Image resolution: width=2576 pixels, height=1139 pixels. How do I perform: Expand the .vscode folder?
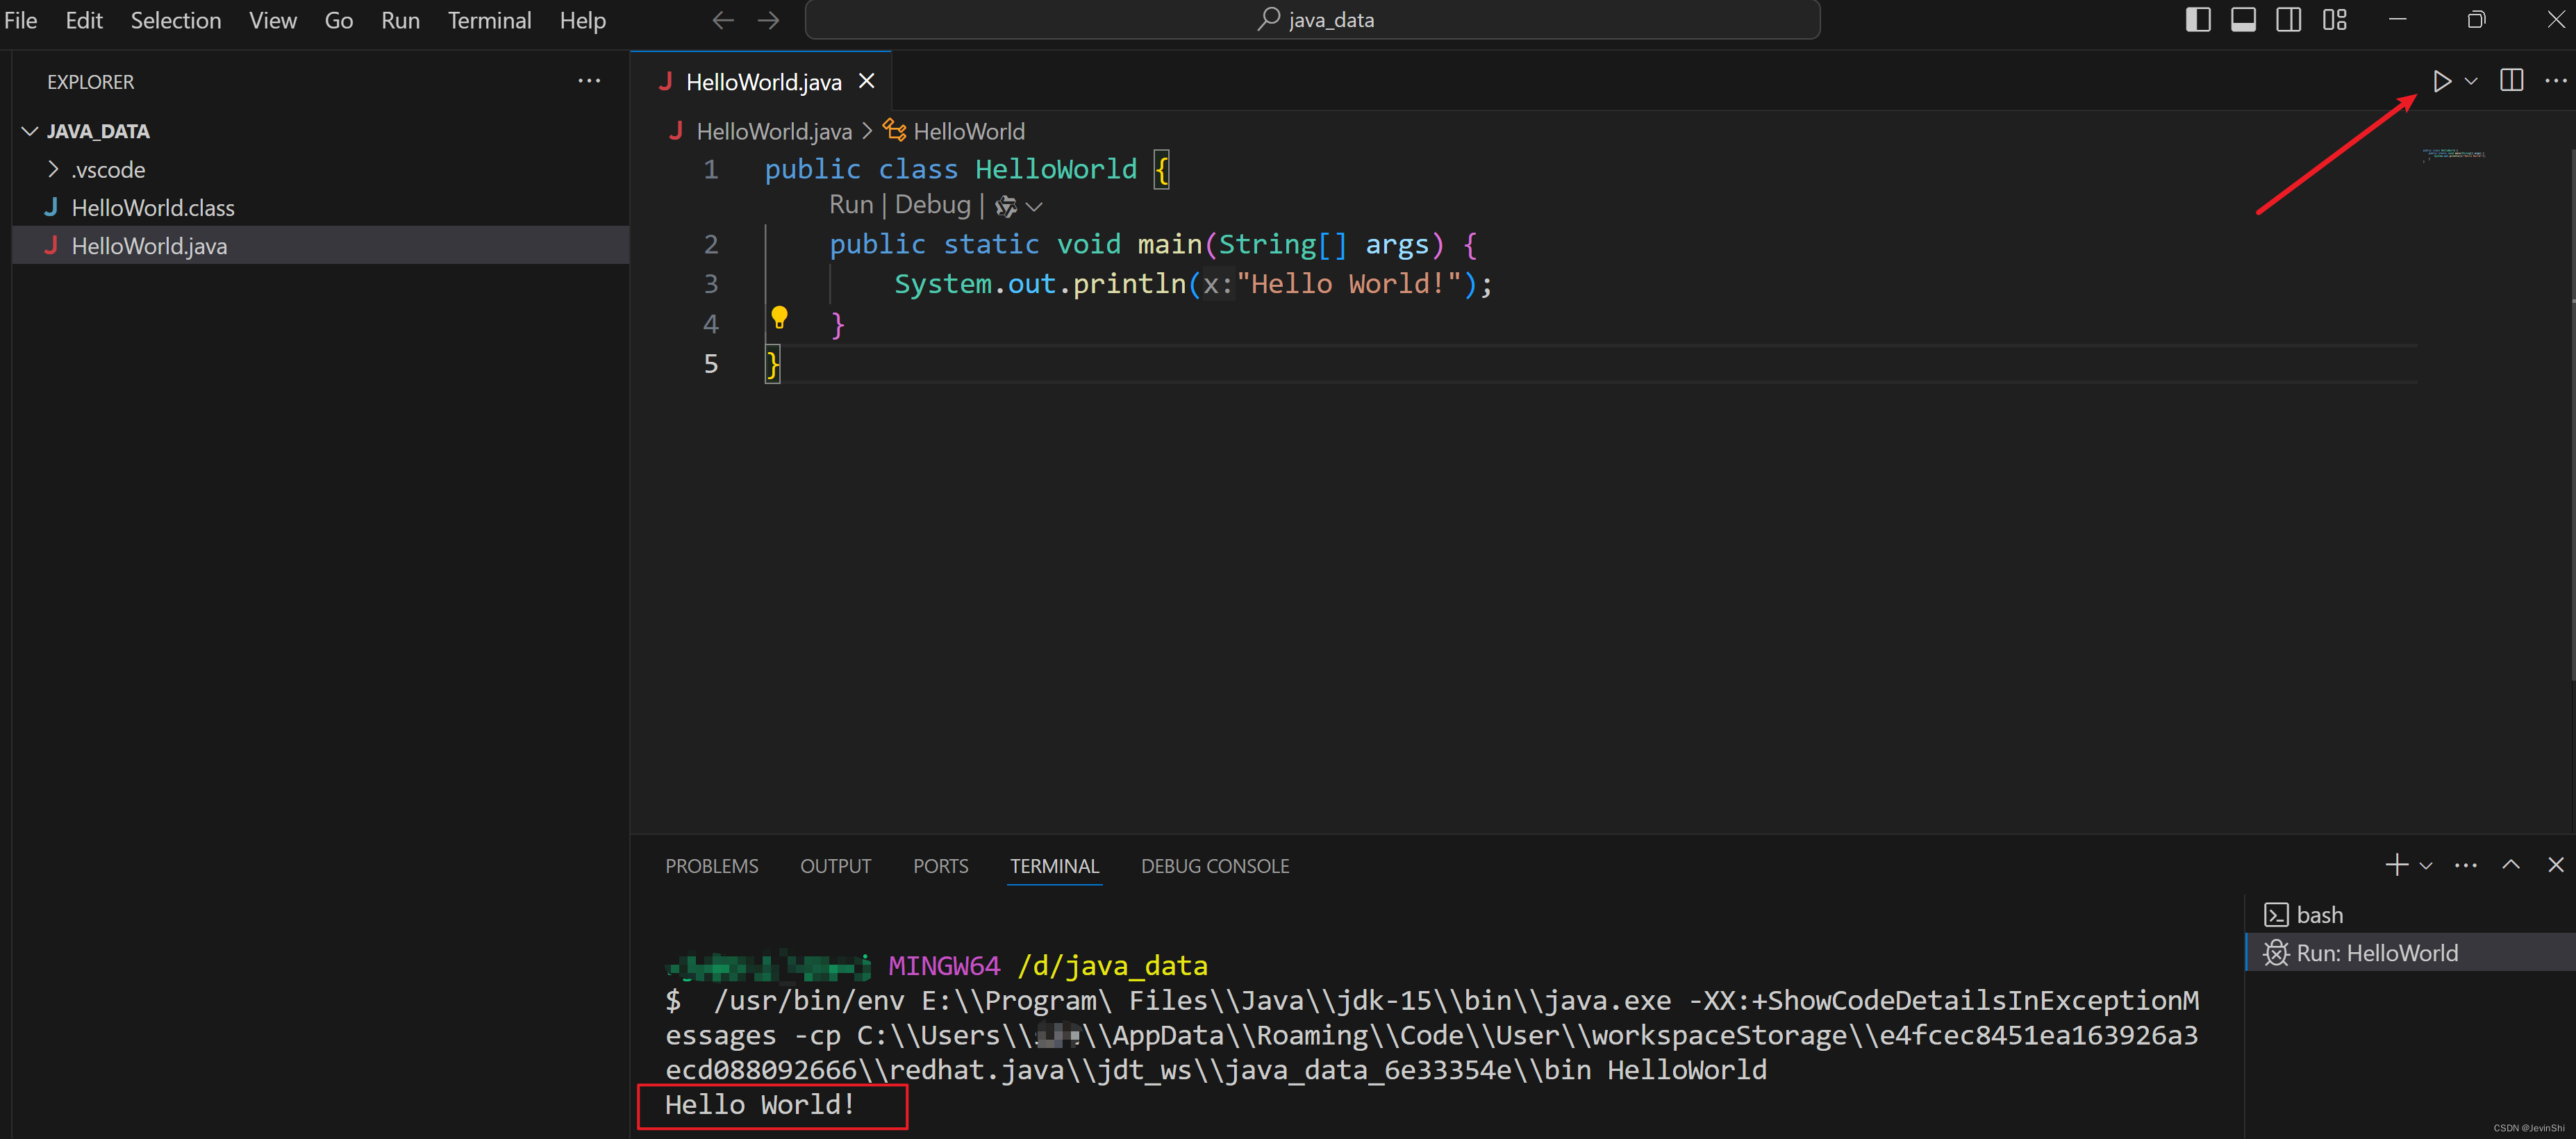[x=54, y=170]
